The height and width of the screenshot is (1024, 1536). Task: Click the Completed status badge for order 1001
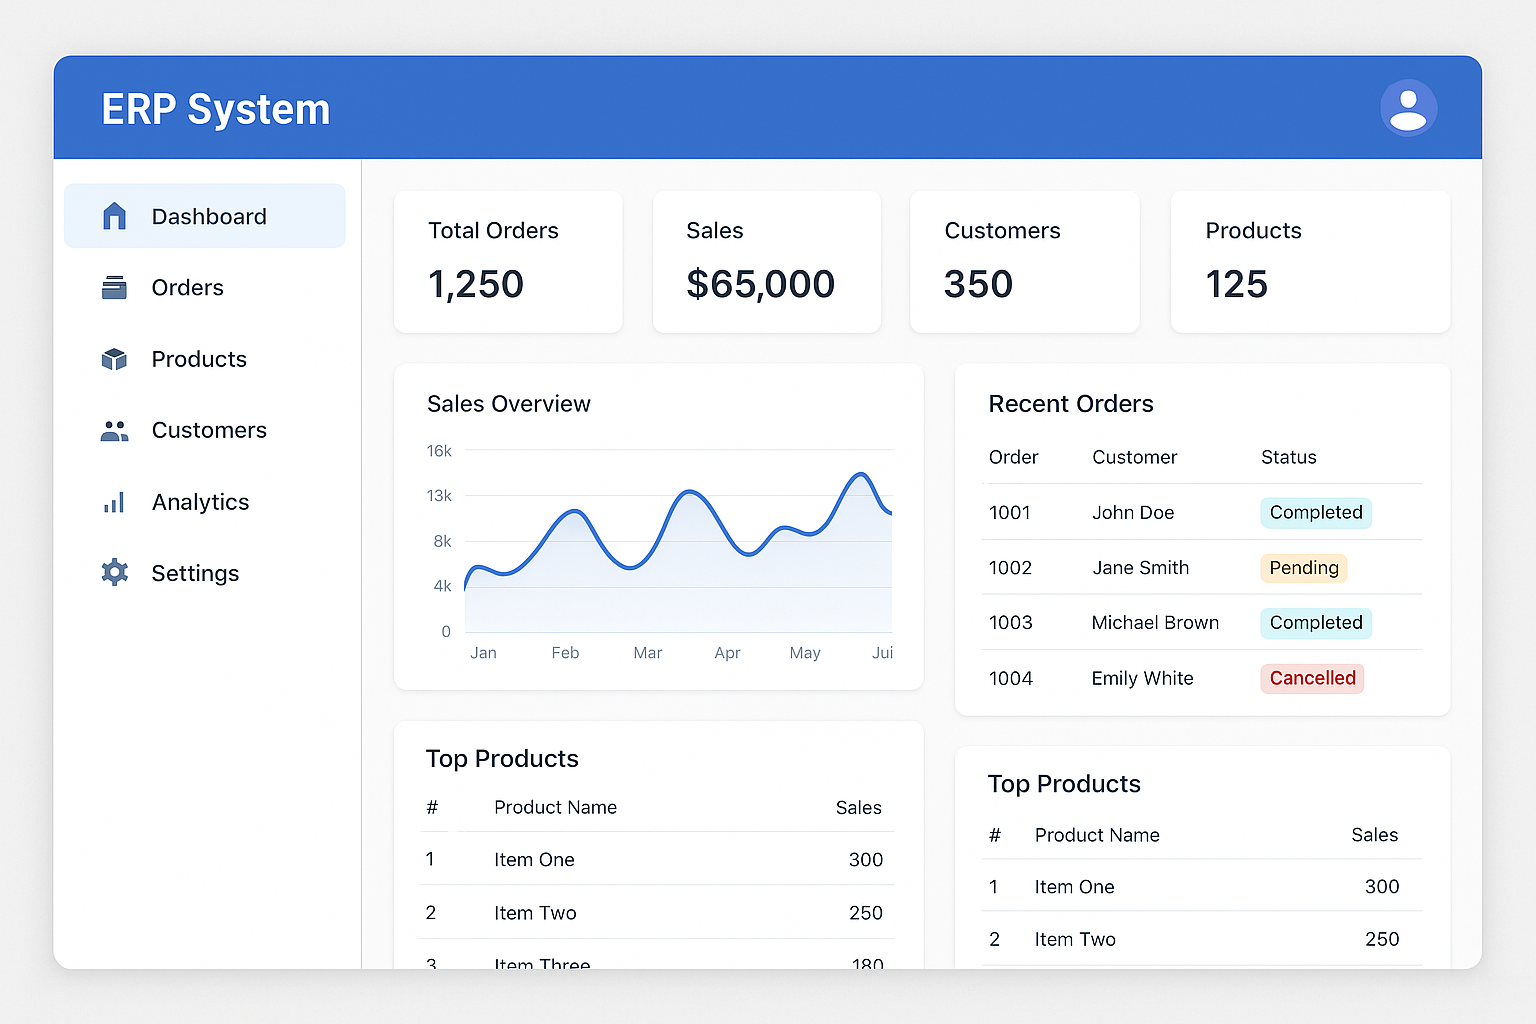[1315, 512]
